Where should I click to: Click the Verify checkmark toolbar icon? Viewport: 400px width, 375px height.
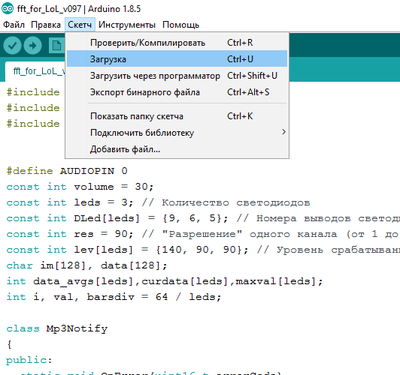pyautogui.click(x=13, y=45)
